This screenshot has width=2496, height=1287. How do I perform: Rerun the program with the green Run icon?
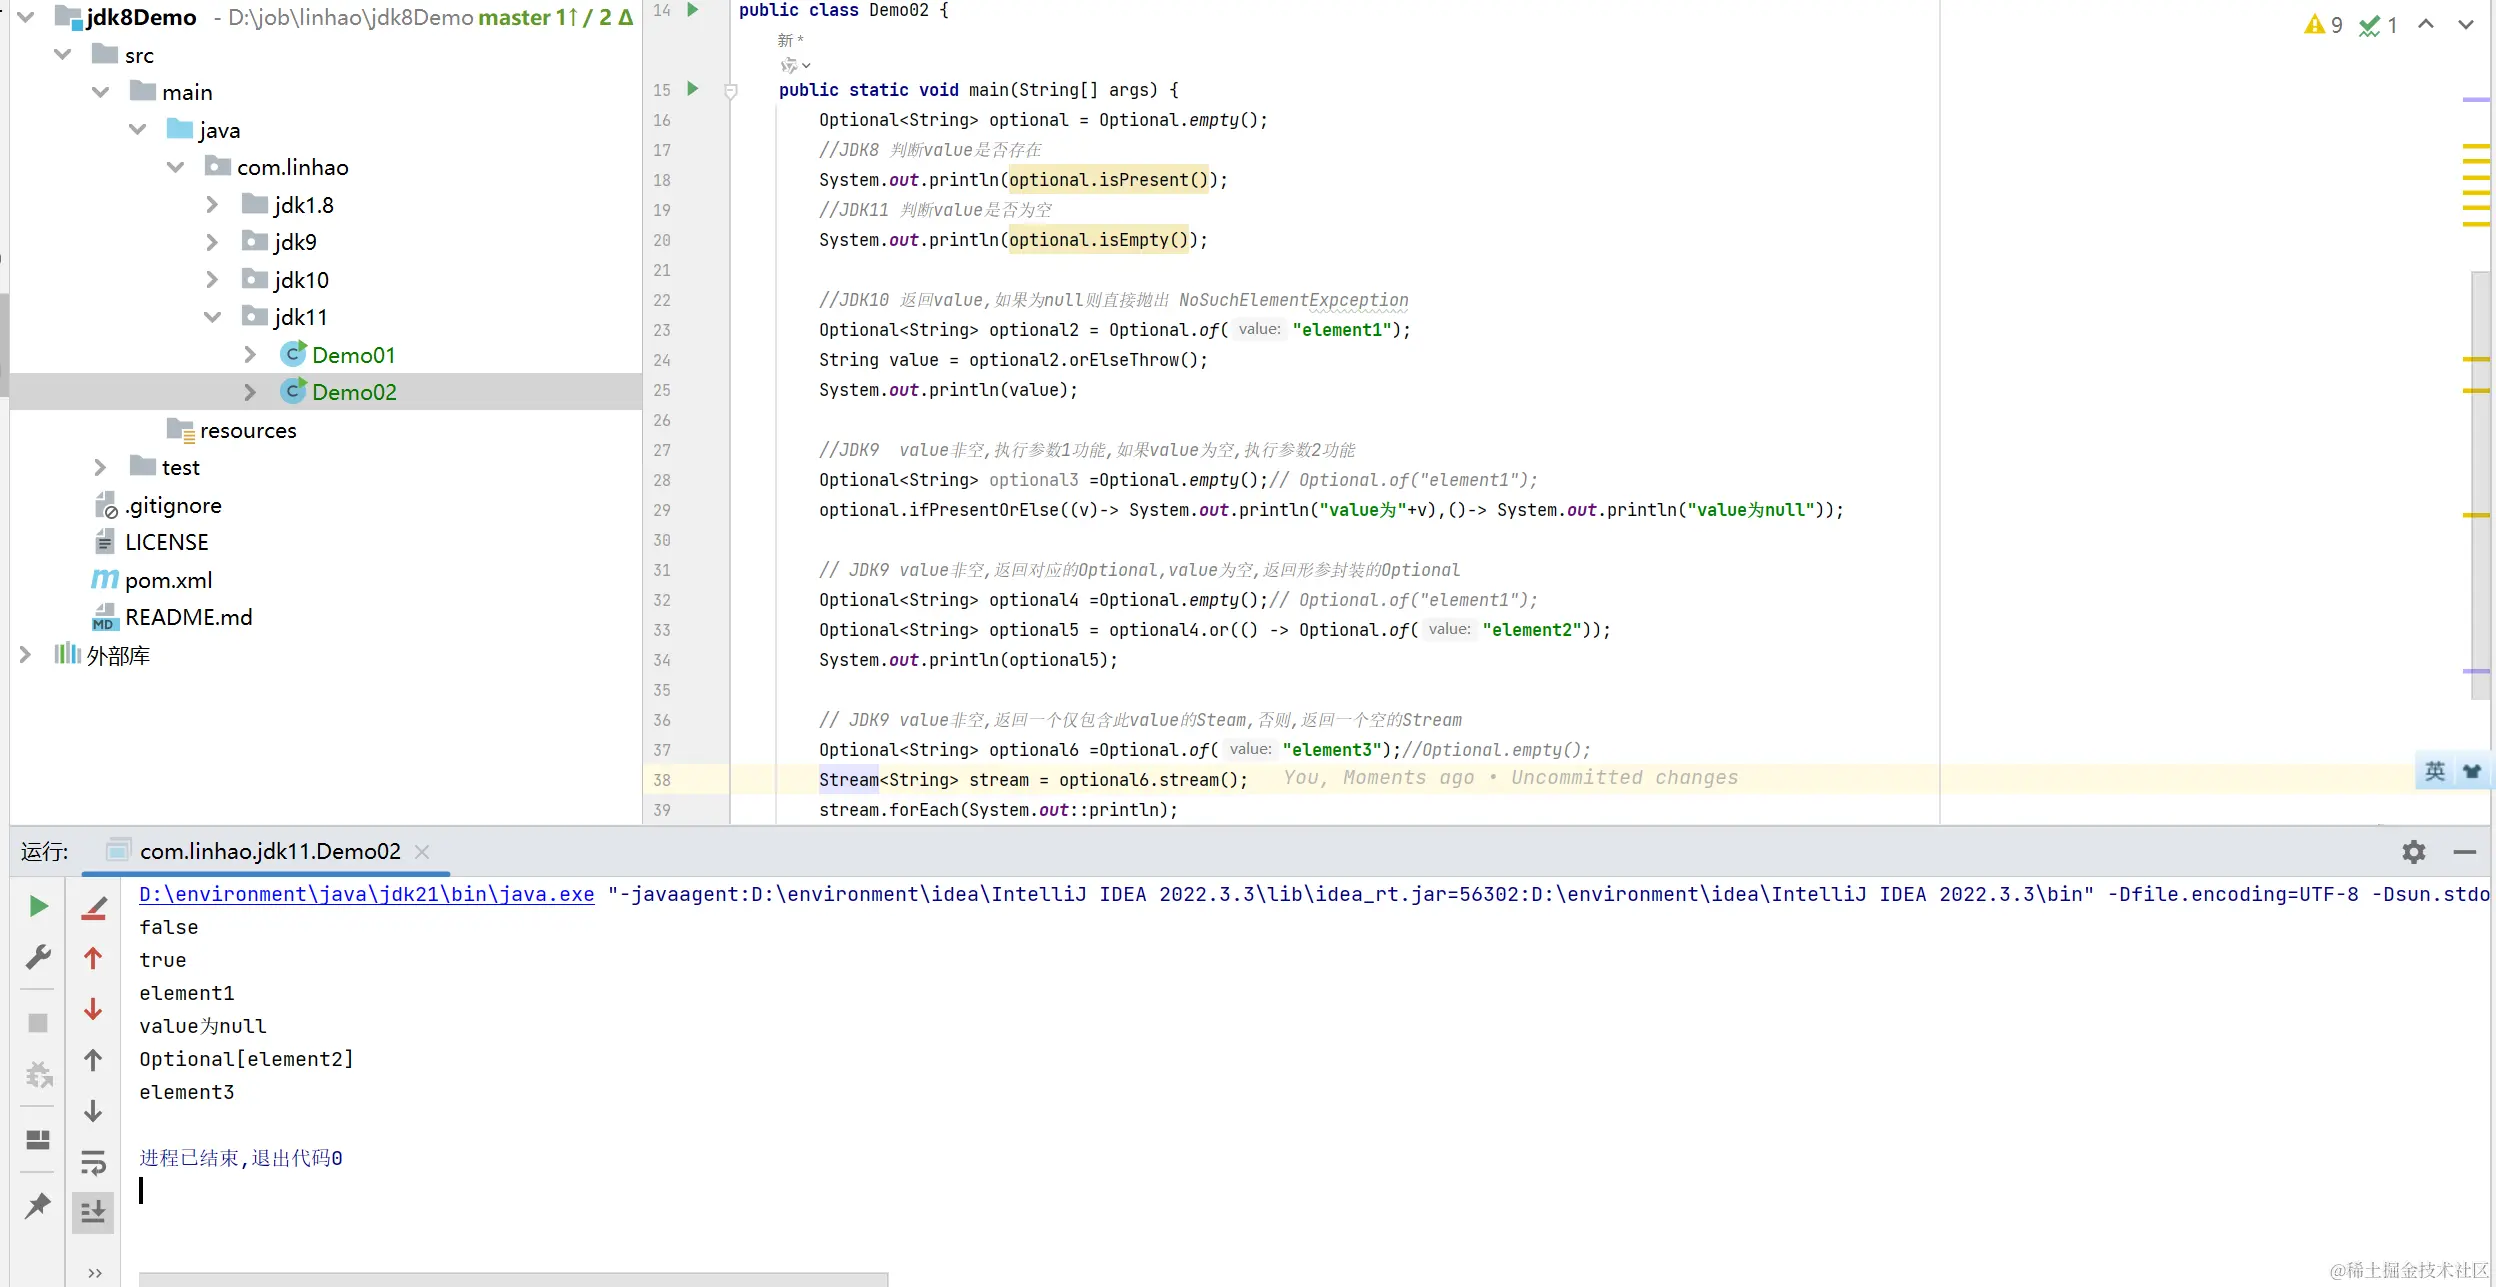click(x=38, y=906)
